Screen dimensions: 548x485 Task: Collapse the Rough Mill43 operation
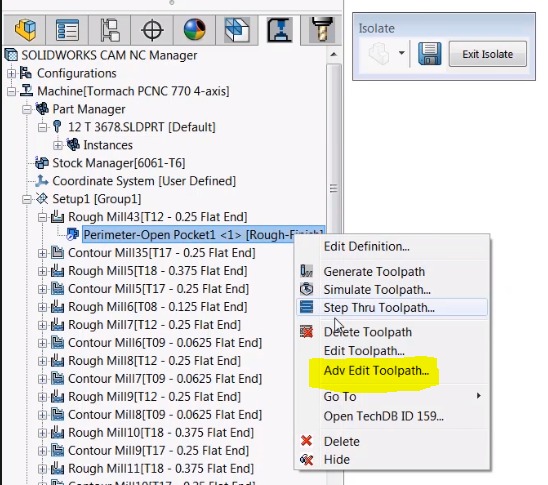(x=42, y=217)
